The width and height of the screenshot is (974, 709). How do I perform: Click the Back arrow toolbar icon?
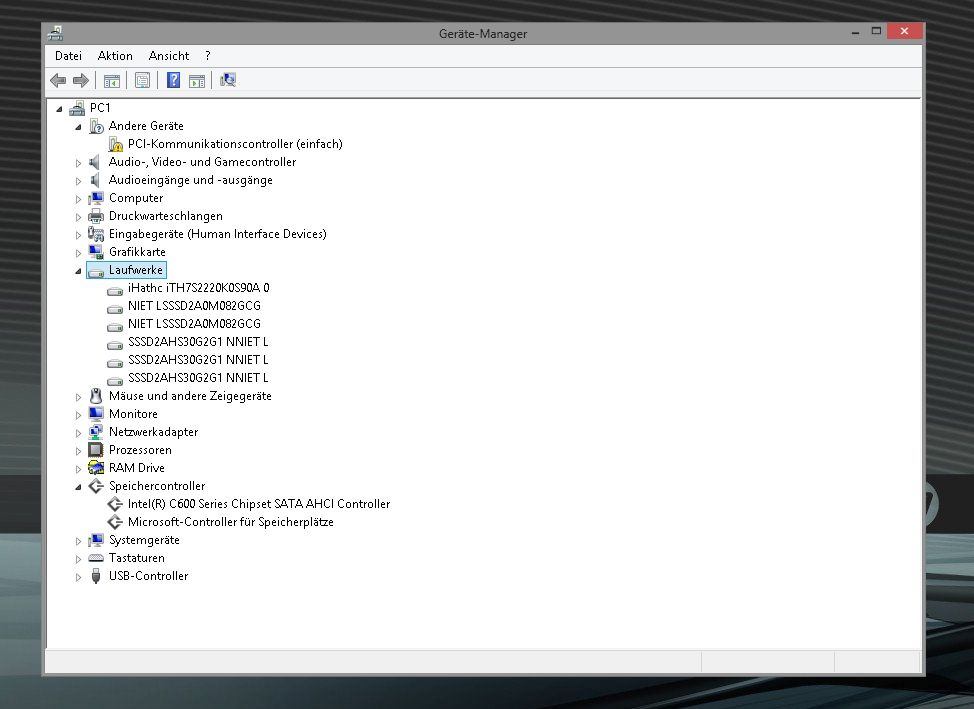pyautogui.click(x=58, y=80)
